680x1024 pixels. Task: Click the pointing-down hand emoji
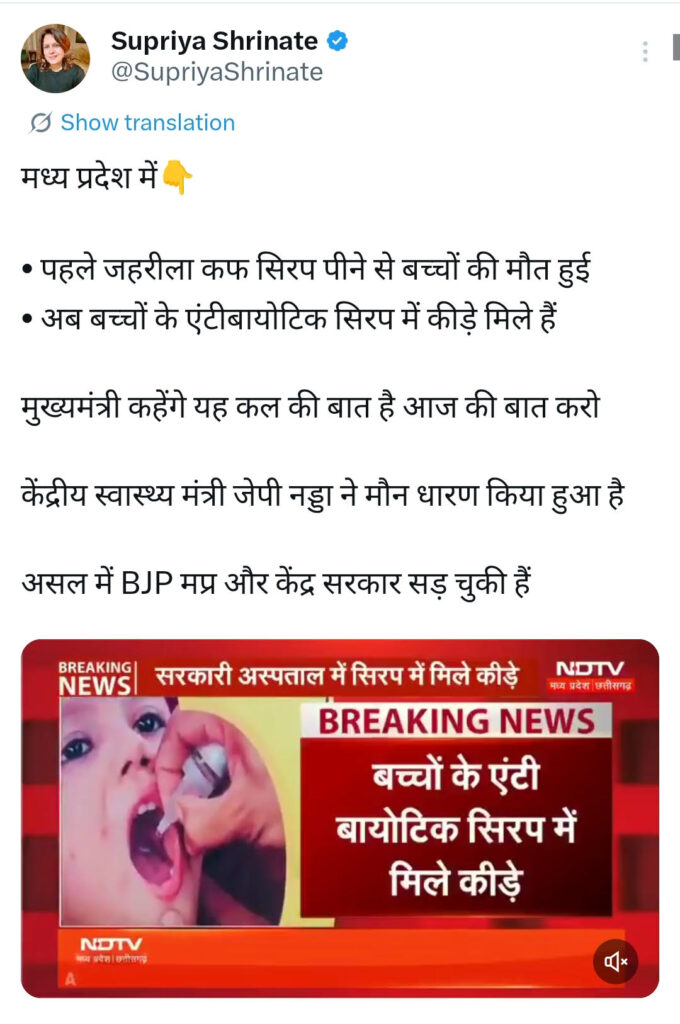[x=176, y=178]
